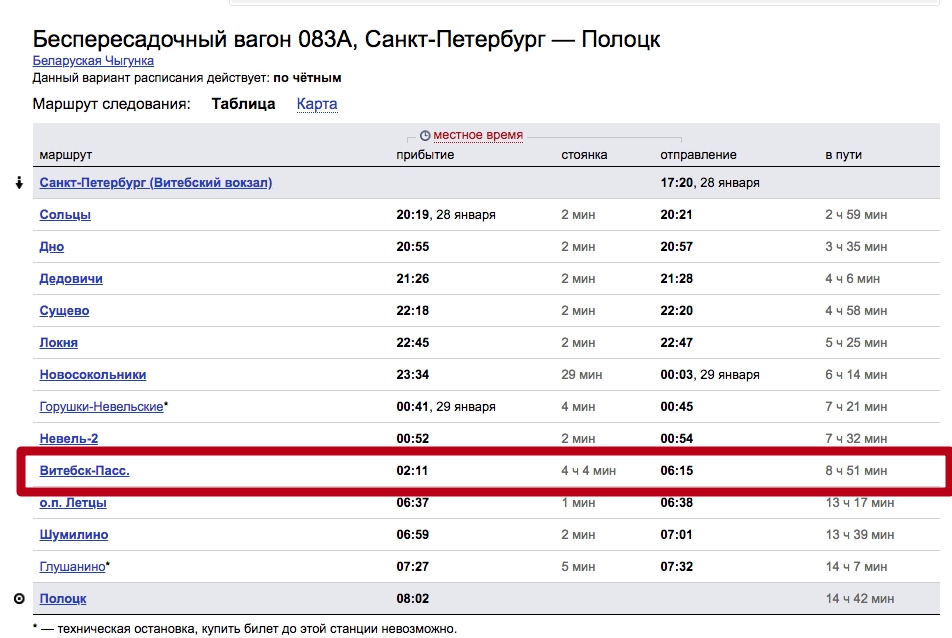952x638 pixels.
Task: Switch to the Карта route view
Action: point(317,104)
